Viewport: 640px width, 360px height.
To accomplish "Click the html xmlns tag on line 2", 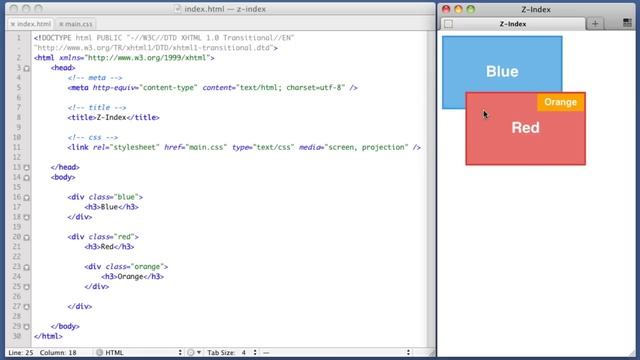I will tap(124, 58).
